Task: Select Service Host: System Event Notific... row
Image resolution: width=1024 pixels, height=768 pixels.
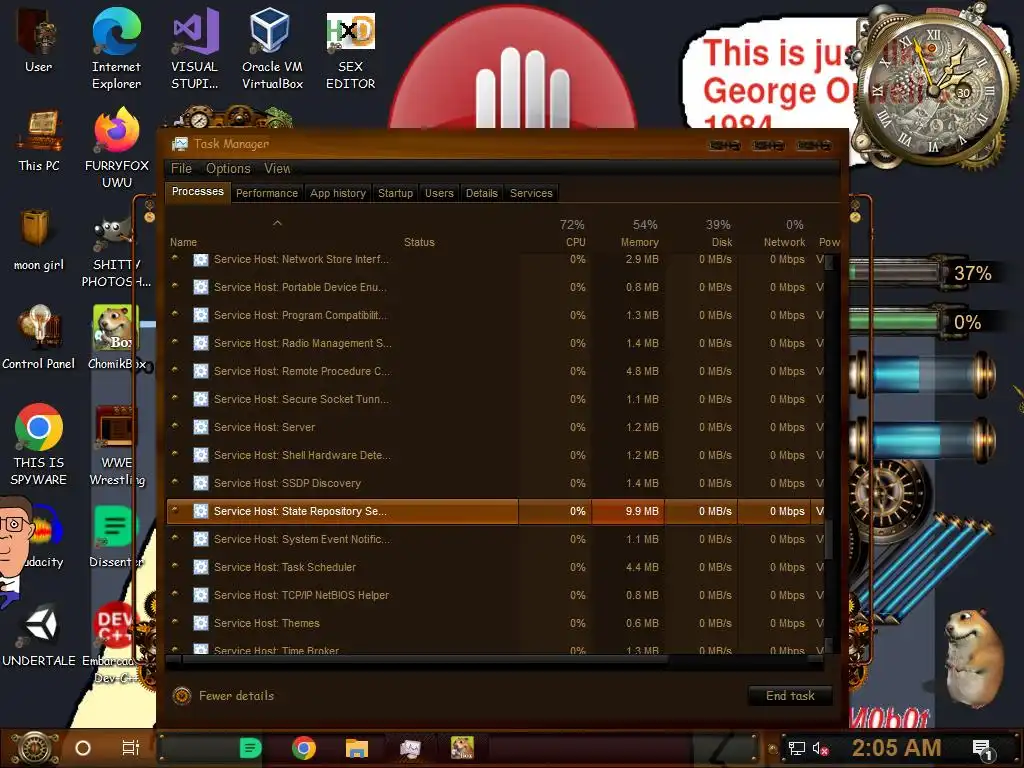Action: 494,539
